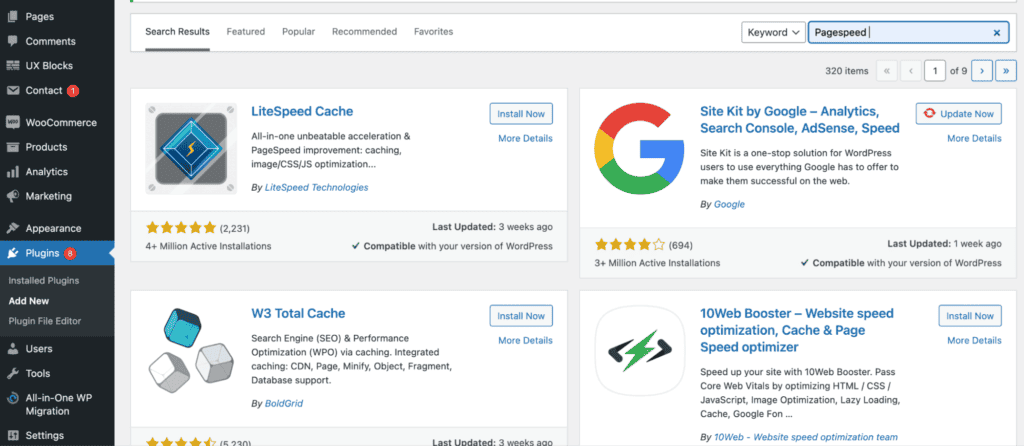The height and width of the screenshot is (446, 1024).
Task: Open More Details for 10Web Booster
Action: [x=974, y=340]
